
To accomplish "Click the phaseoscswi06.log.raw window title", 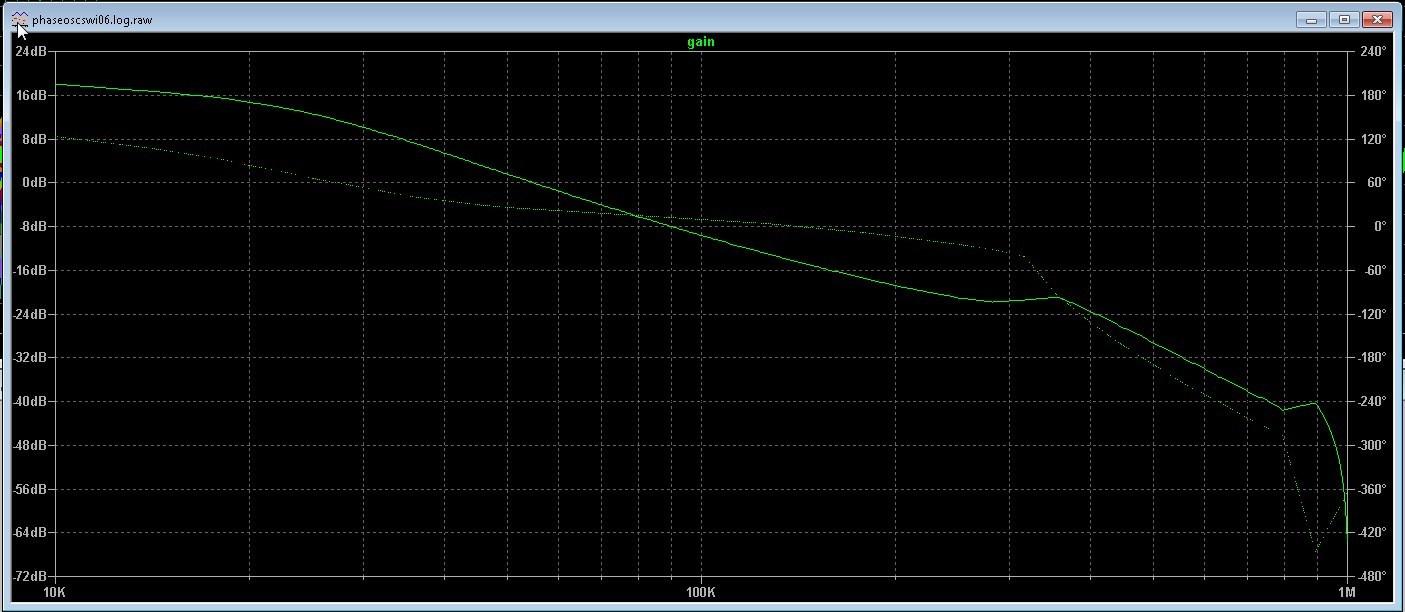I will 93,20.
